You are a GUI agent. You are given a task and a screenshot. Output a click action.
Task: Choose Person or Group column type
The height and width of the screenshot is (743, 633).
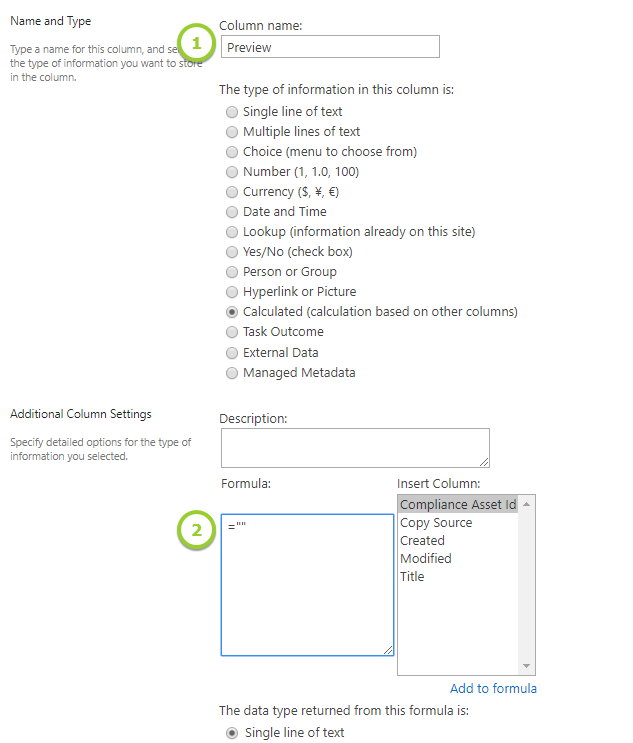(232, 272)
